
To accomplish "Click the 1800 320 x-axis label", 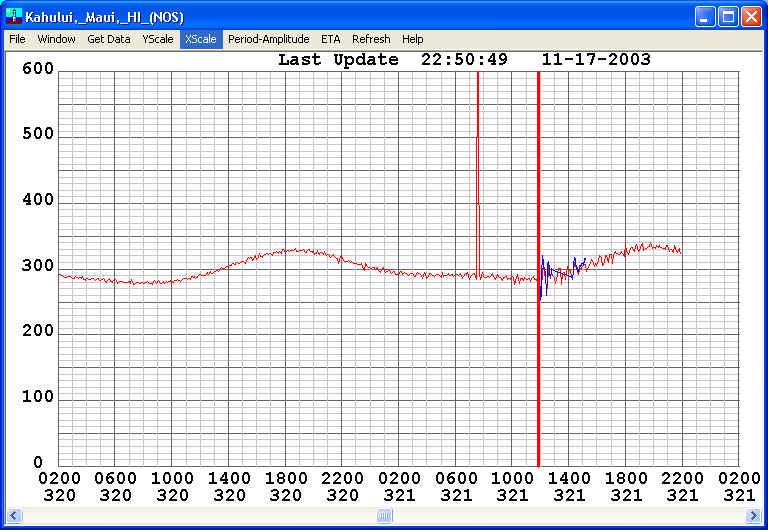I will click(286, 487).
